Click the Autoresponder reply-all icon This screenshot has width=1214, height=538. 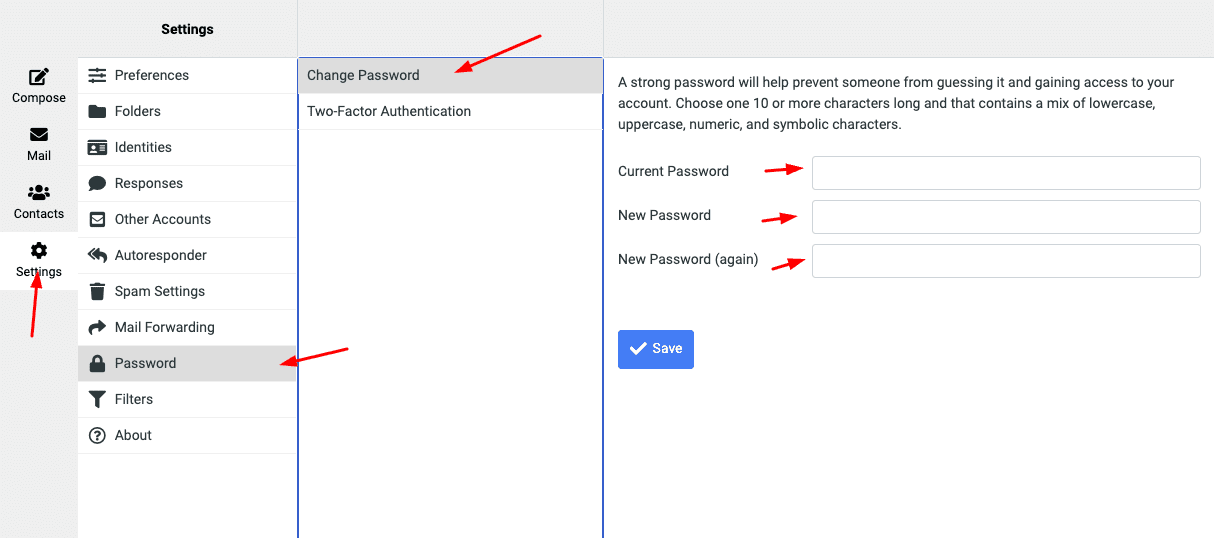pos(97,255)
